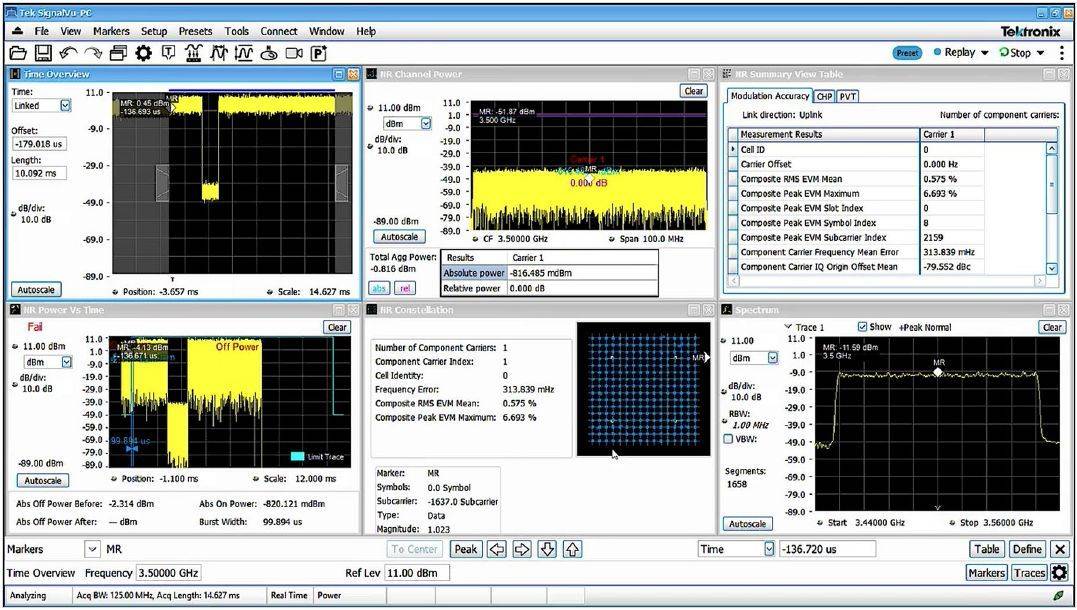Open the gear icon next to Traces button
Viewport: 1077px width, 610px height.
pyautogui.click(x=1060, y=572)
